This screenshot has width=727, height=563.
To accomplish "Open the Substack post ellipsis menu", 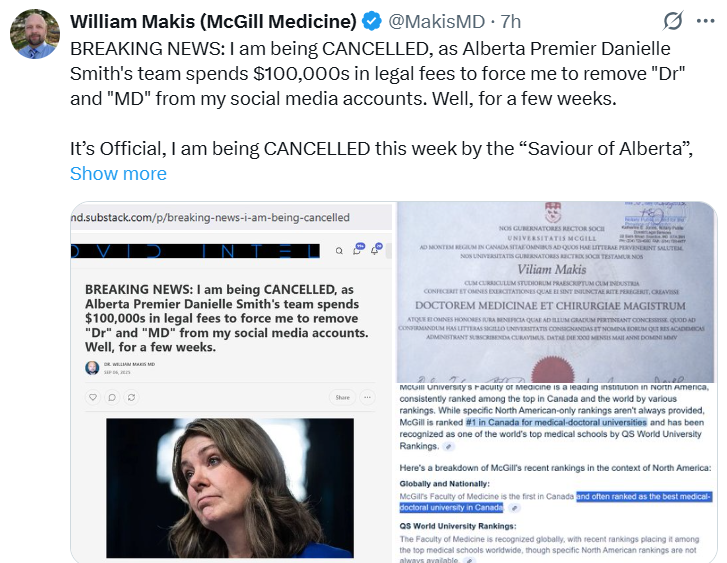I will [372, 397].
